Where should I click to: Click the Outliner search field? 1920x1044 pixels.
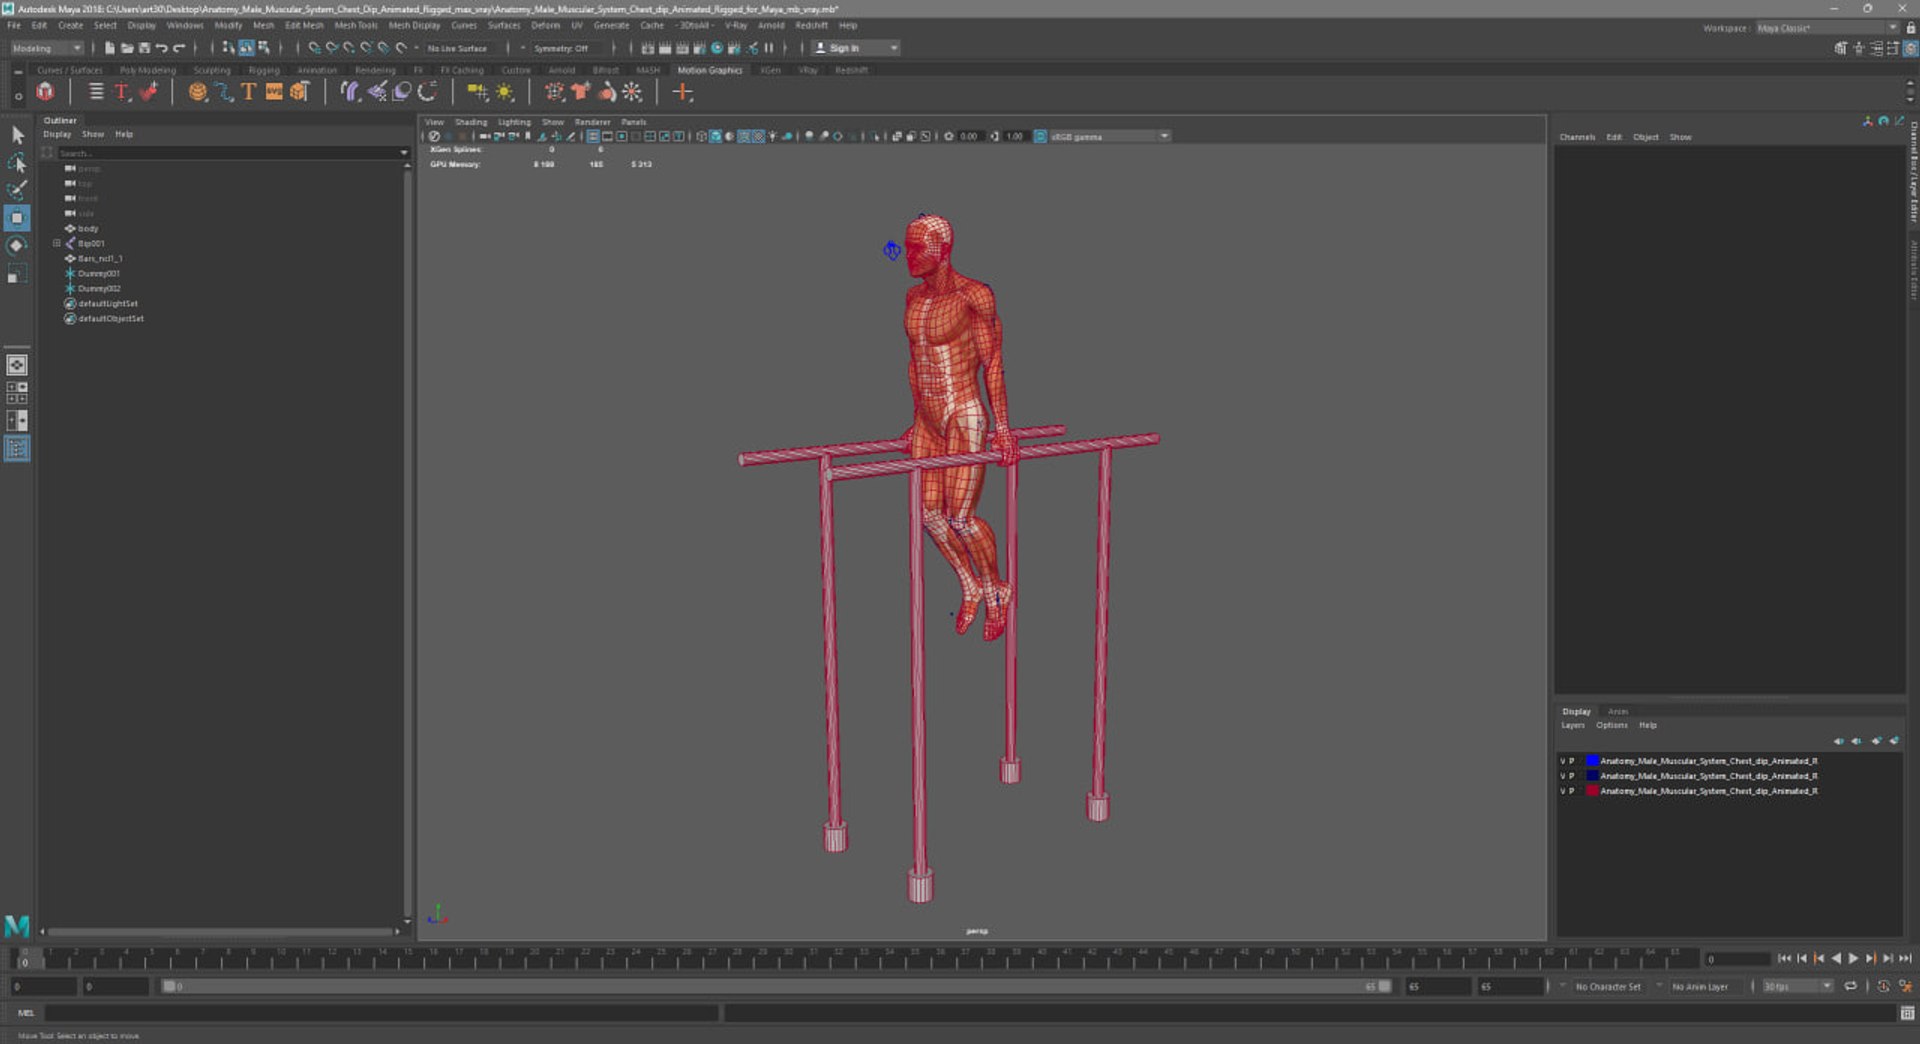[x=227, y=153]
